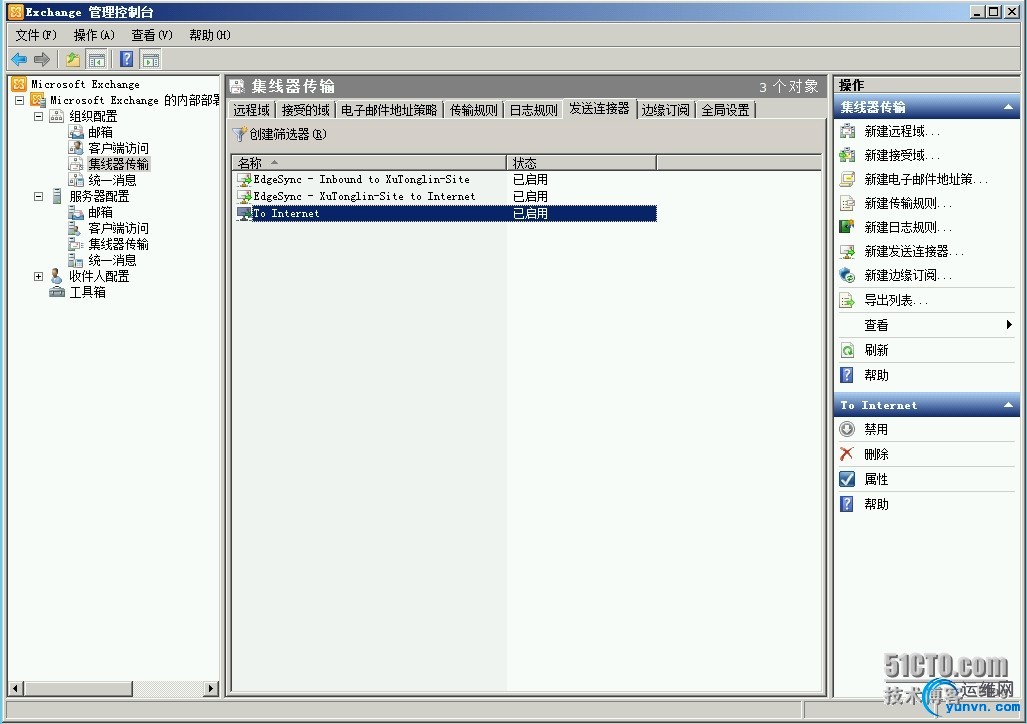Click the 新建边缘订阅 icon
This screenshot has width=1027, height=724.
(x=848, y=275)
